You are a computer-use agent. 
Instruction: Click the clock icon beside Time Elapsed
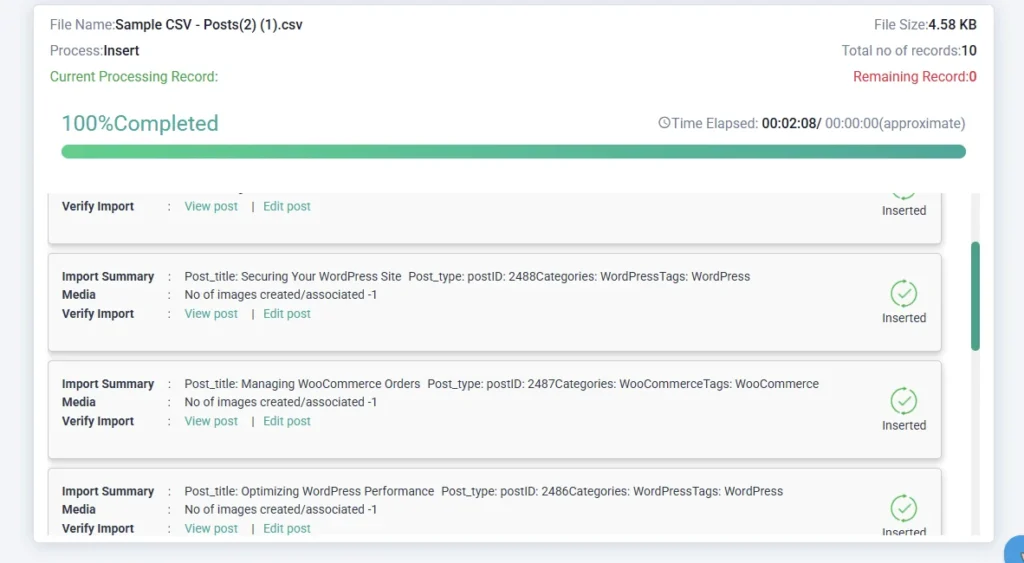click(664, 123)
